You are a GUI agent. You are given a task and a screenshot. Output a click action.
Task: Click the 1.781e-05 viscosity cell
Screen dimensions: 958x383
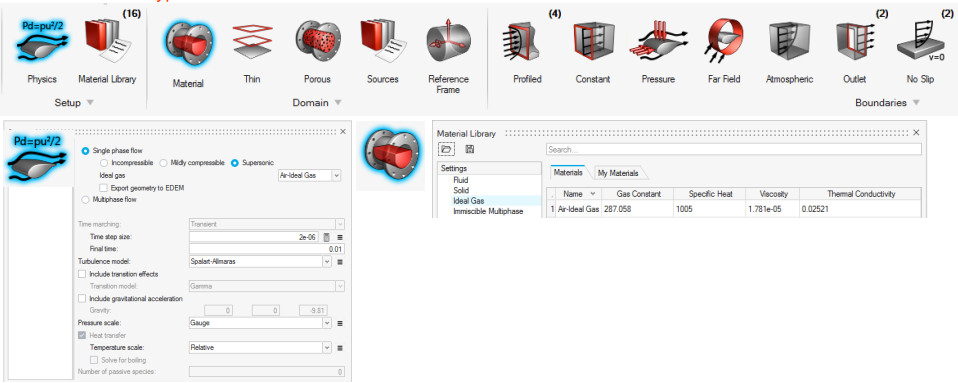pyautogui.click(x=772, y=209)
